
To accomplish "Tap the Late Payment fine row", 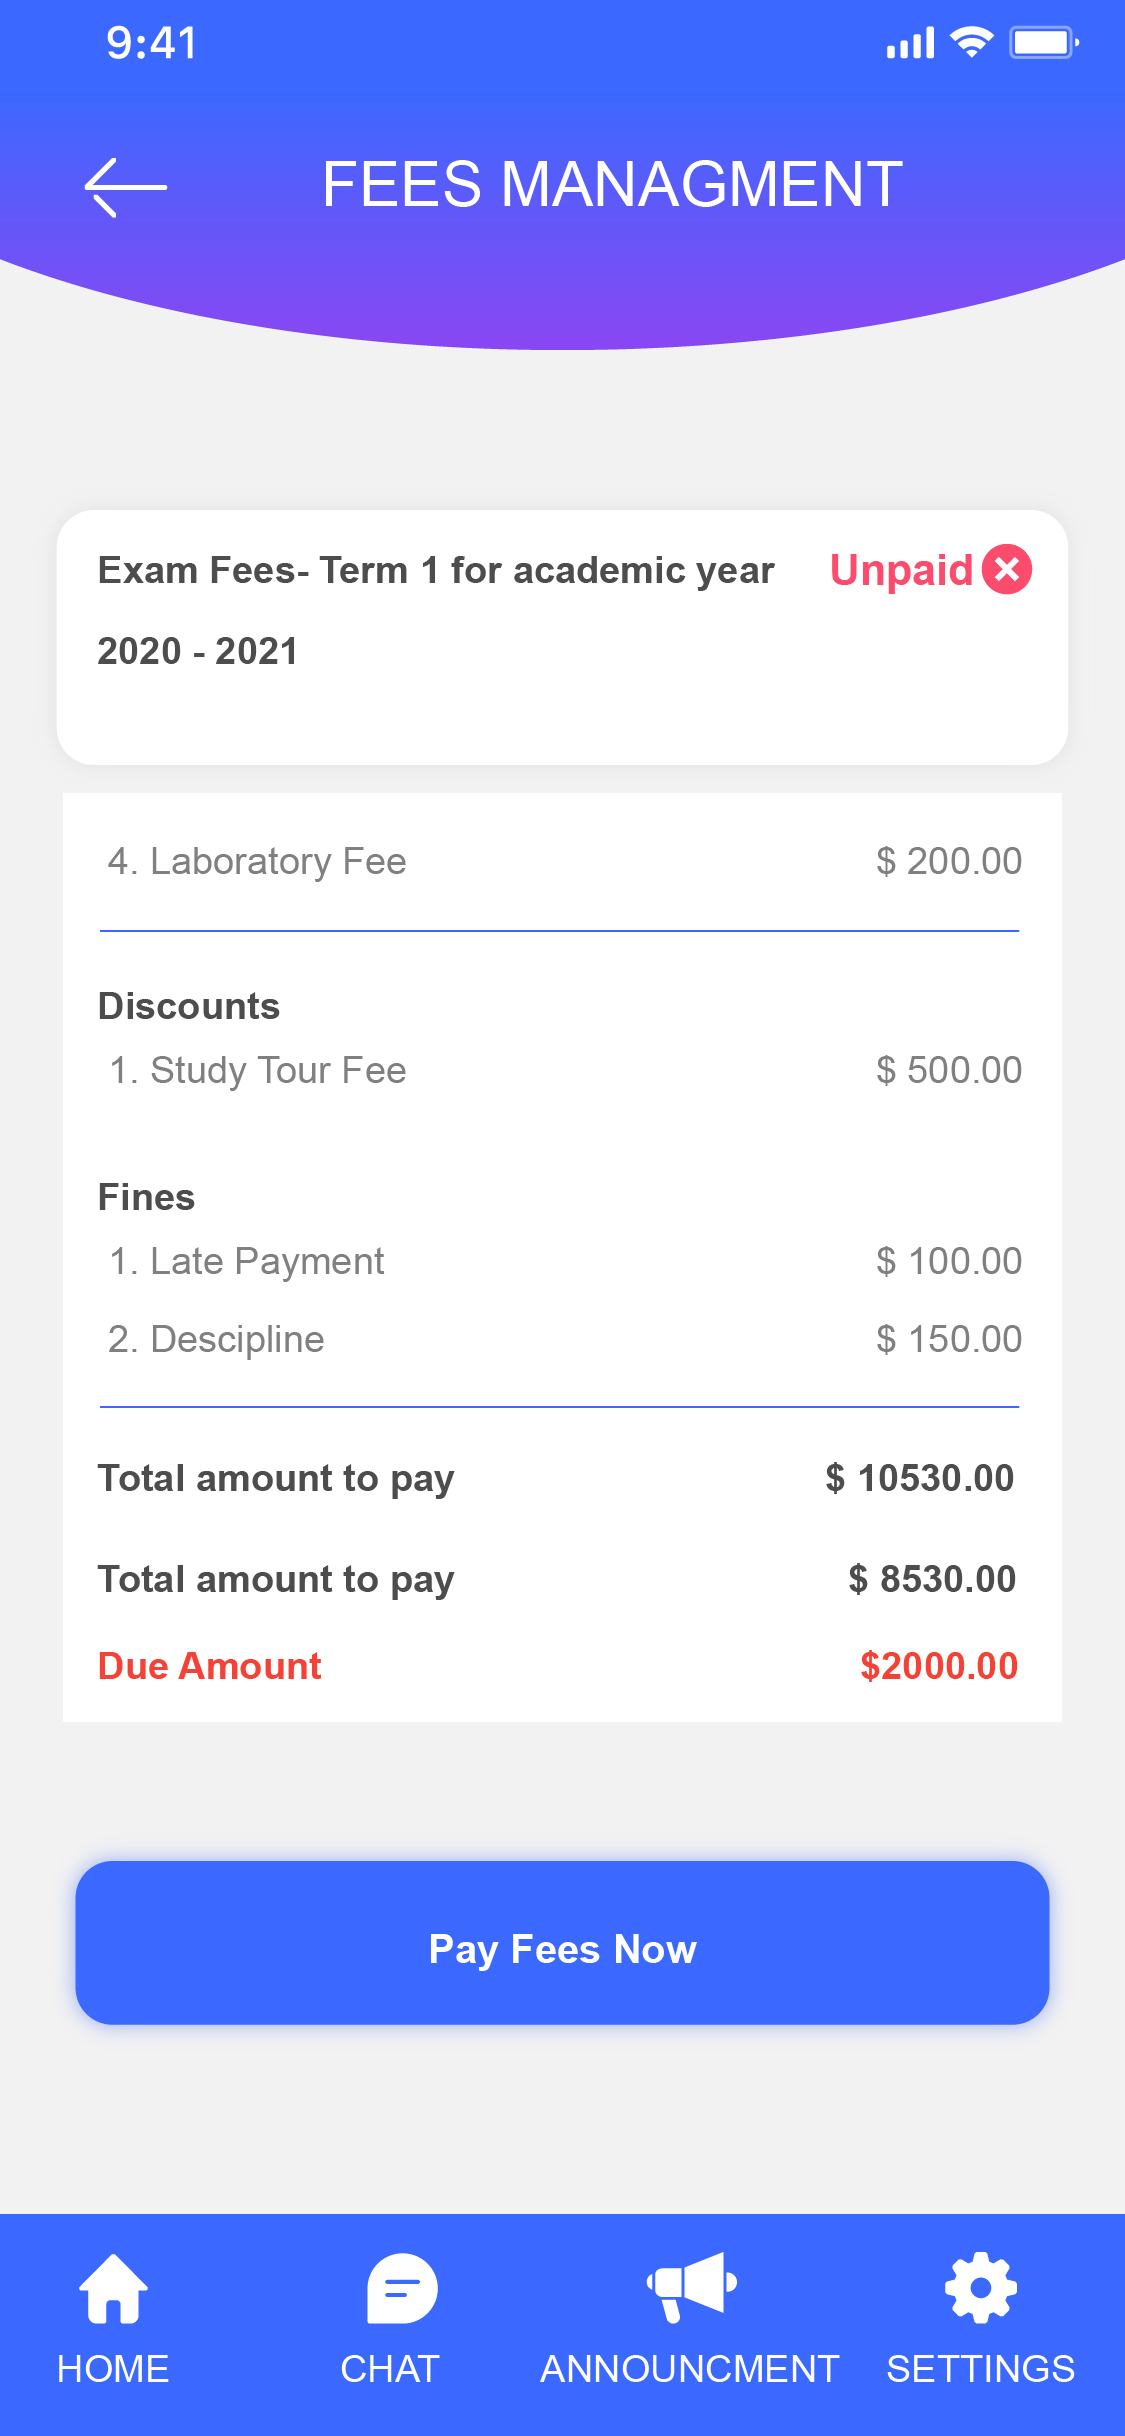I will 562,1261.
